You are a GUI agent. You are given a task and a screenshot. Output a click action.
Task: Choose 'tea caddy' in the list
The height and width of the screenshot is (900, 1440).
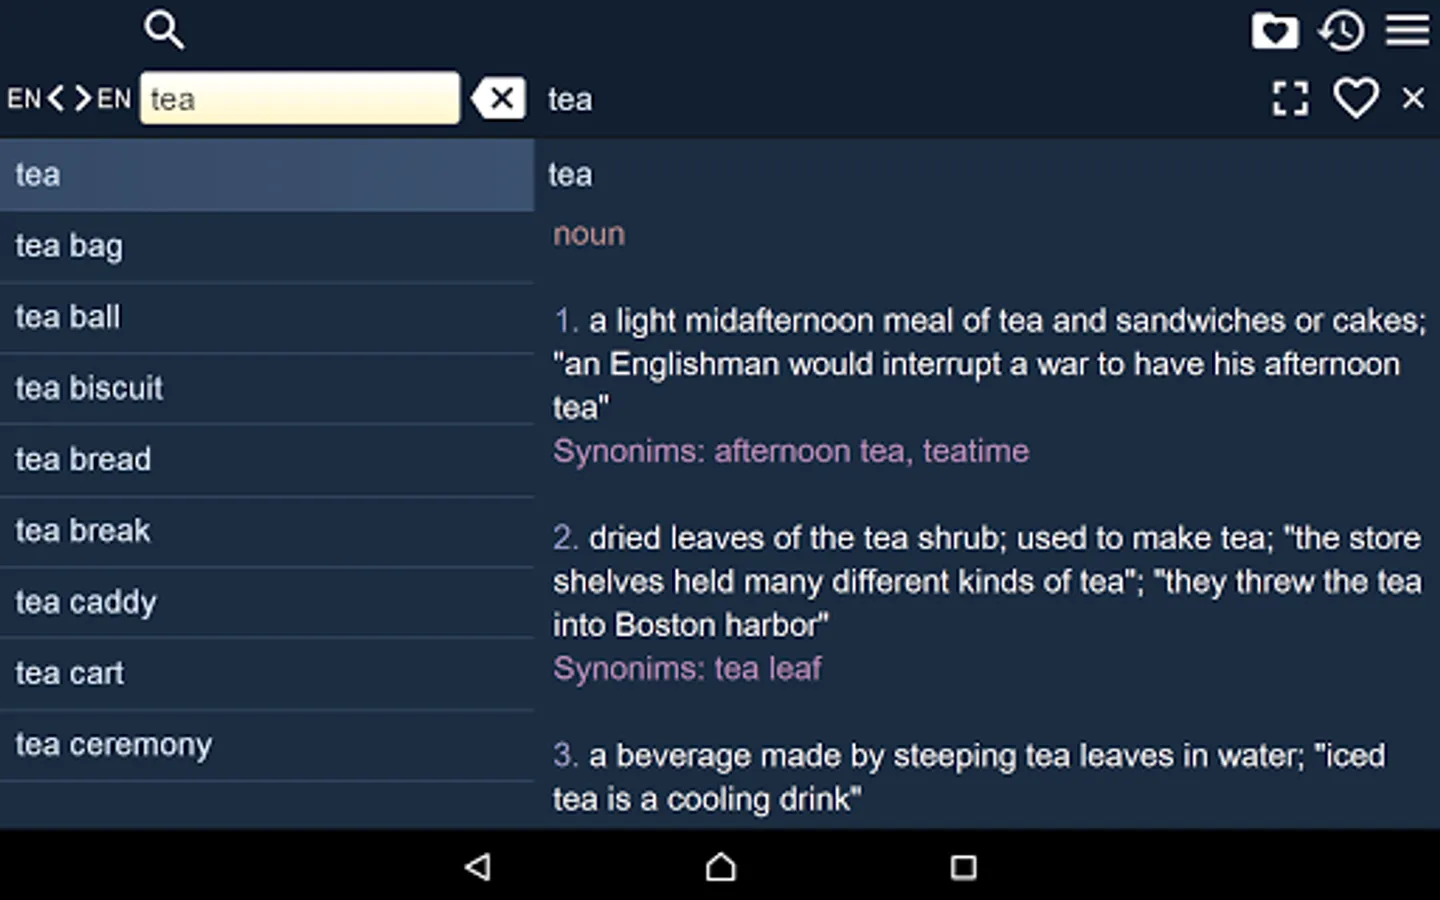pyautogui.click(x=267, y=602)
